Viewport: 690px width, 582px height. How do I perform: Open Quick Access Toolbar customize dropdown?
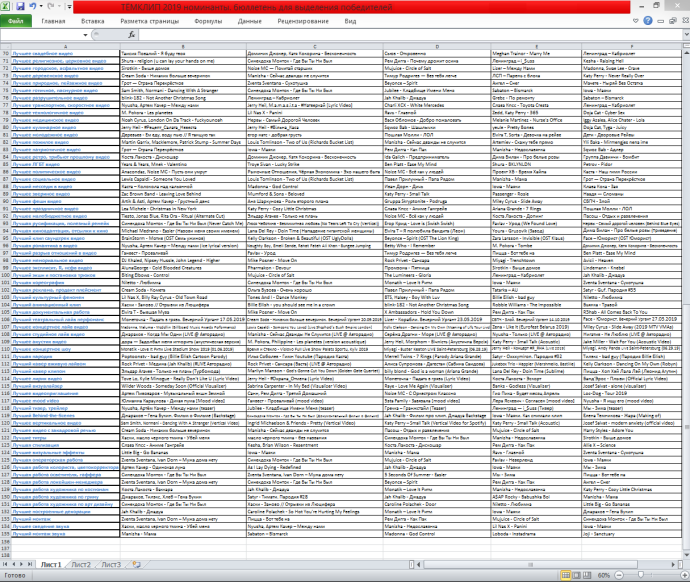point(67,6)
